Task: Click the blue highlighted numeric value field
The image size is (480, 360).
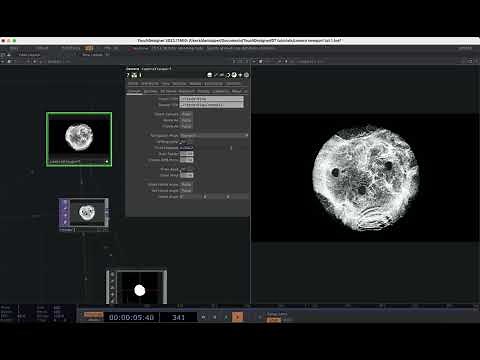Action: (x=186, y=148)
